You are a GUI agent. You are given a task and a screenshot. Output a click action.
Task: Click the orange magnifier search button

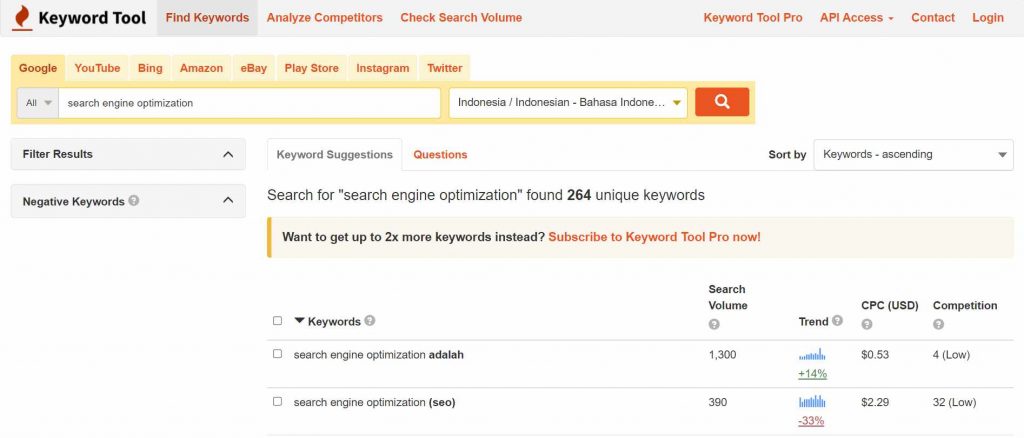[x=722, y=102]
